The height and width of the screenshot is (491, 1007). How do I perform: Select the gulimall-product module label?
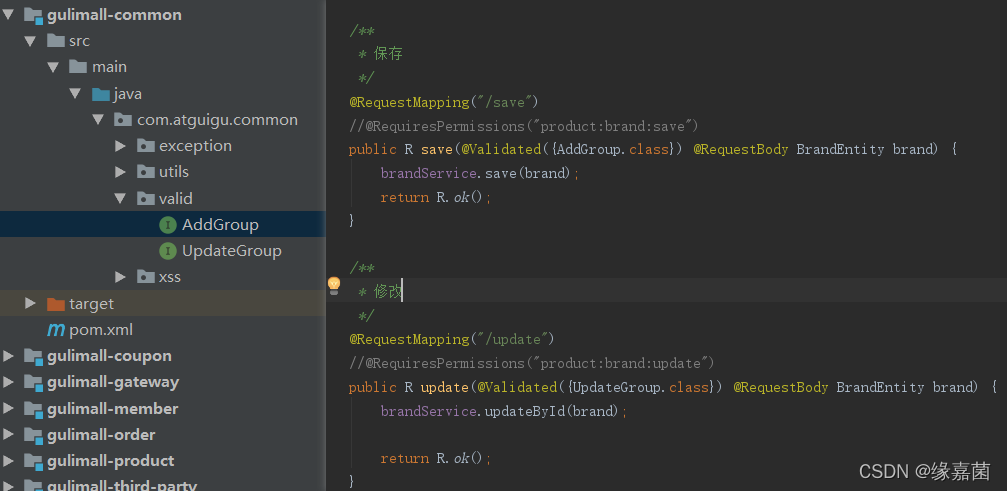click(110, 461)
